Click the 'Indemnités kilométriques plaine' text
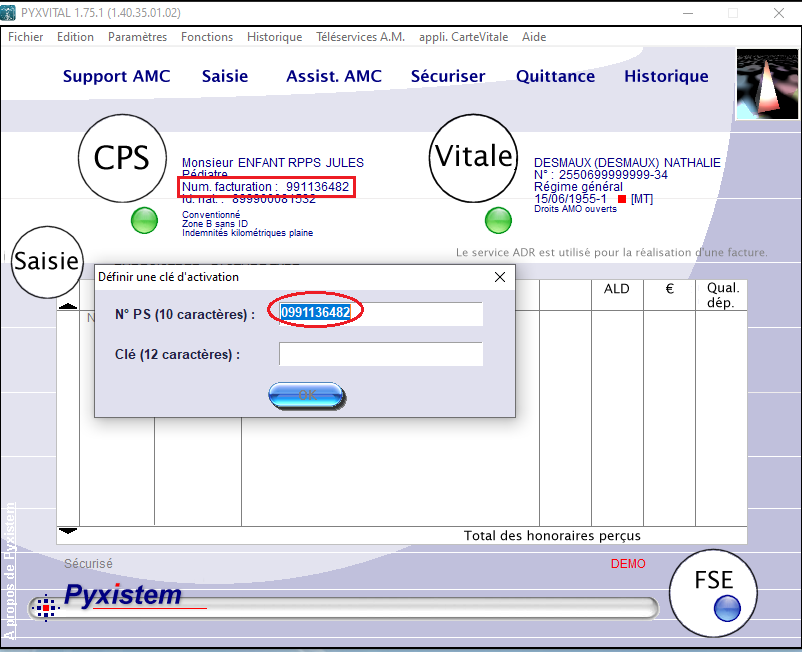The image size is (802, 652). [248, 233]
